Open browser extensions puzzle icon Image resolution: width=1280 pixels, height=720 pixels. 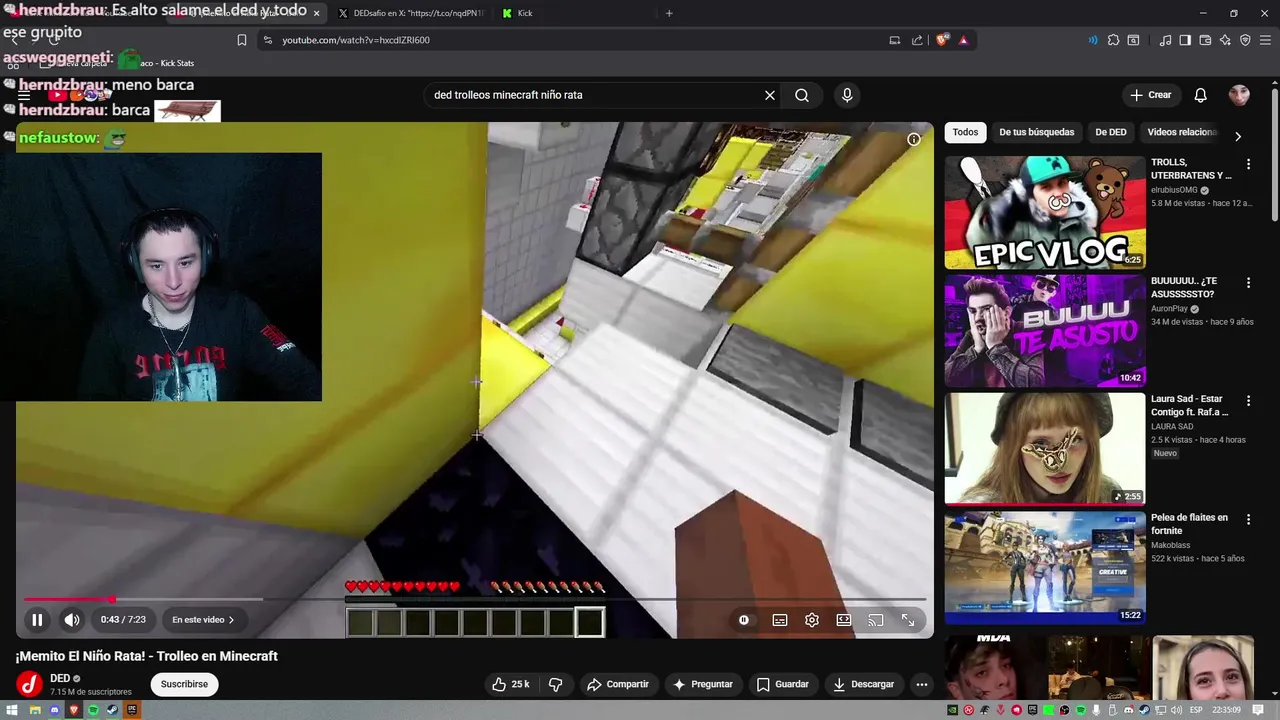coord(1113,40)
